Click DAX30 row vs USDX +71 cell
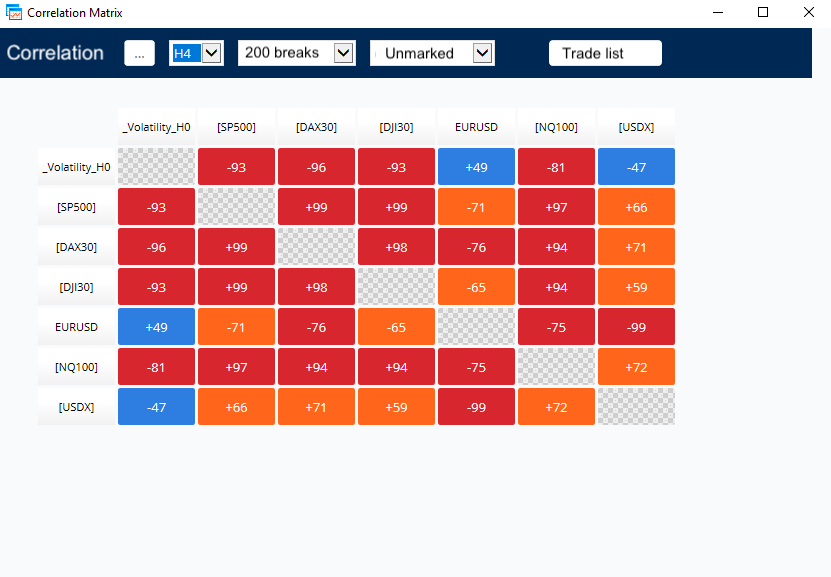The image size is (831, 577). tap(636, 247)
